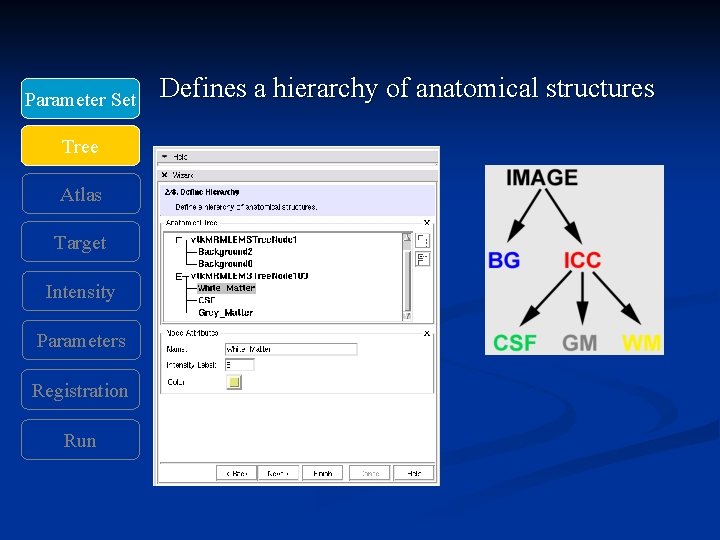Viewport: 720px width, 540px height.
Task: Click the tree scrollbar down arrow
Action: [x=407, y=316]
